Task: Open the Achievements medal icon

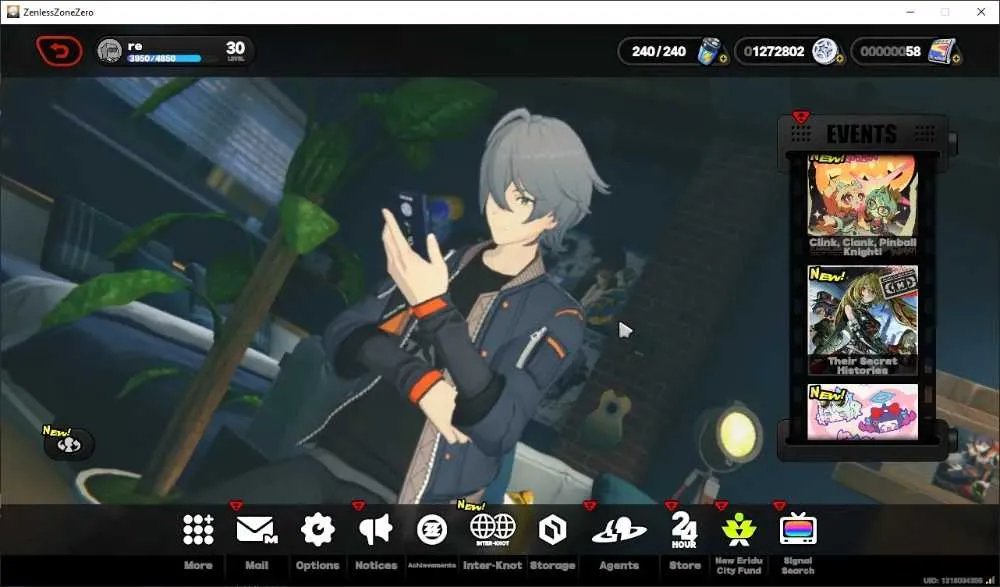Action: (432, 530)
